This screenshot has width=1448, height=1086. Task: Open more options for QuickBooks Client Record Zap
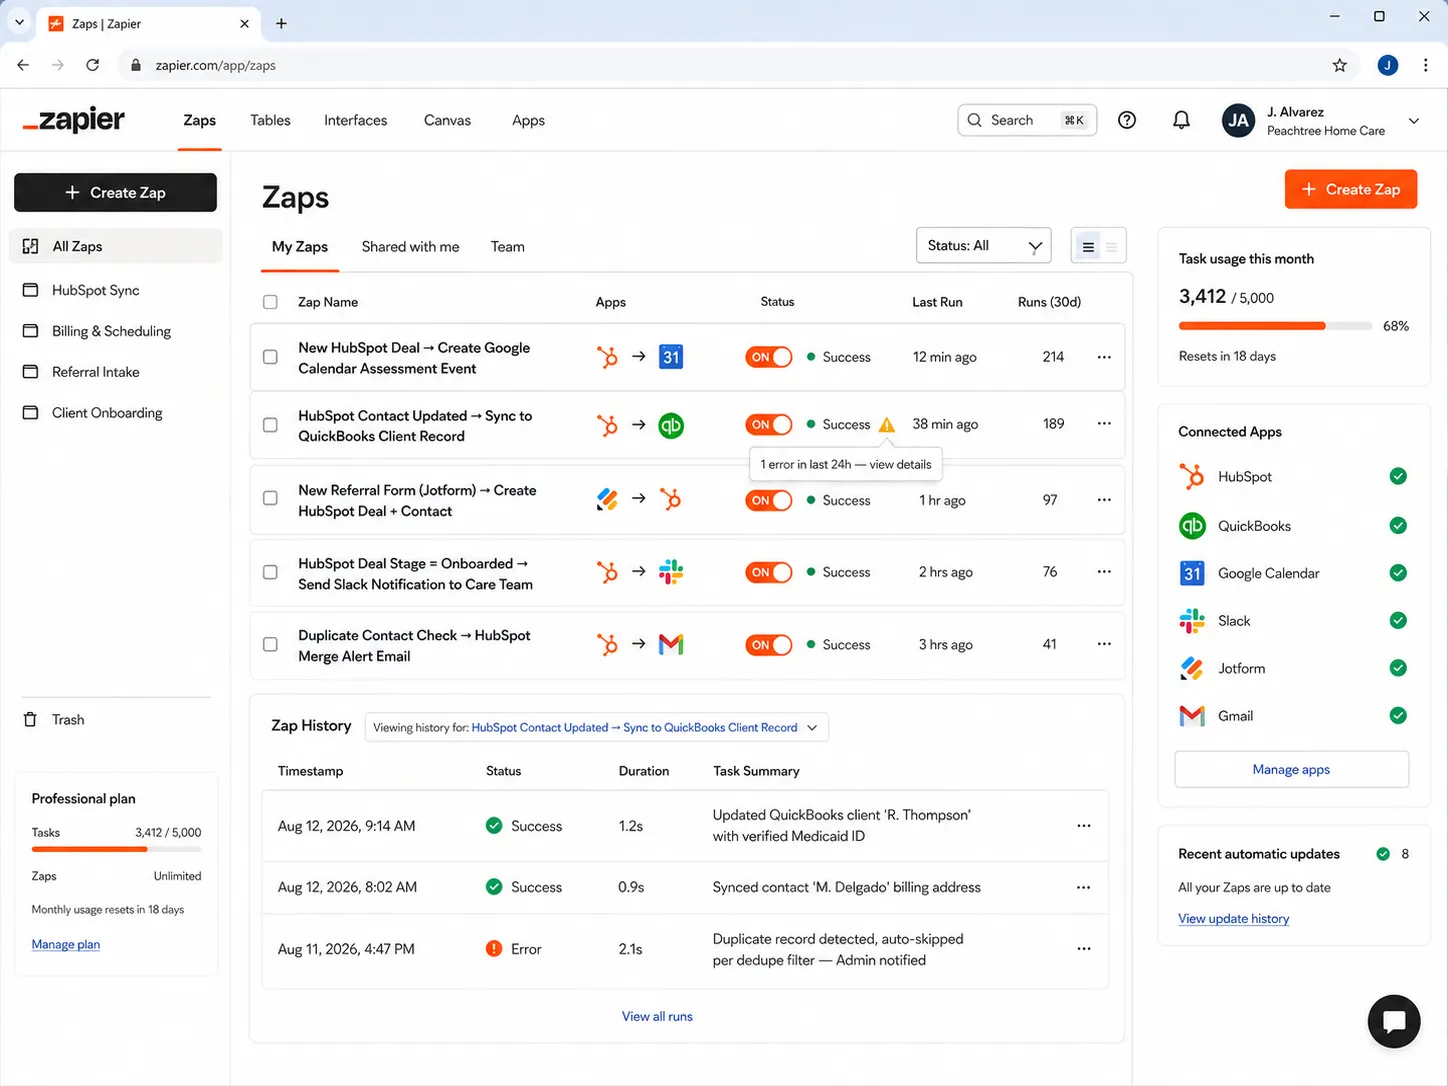1104,424
